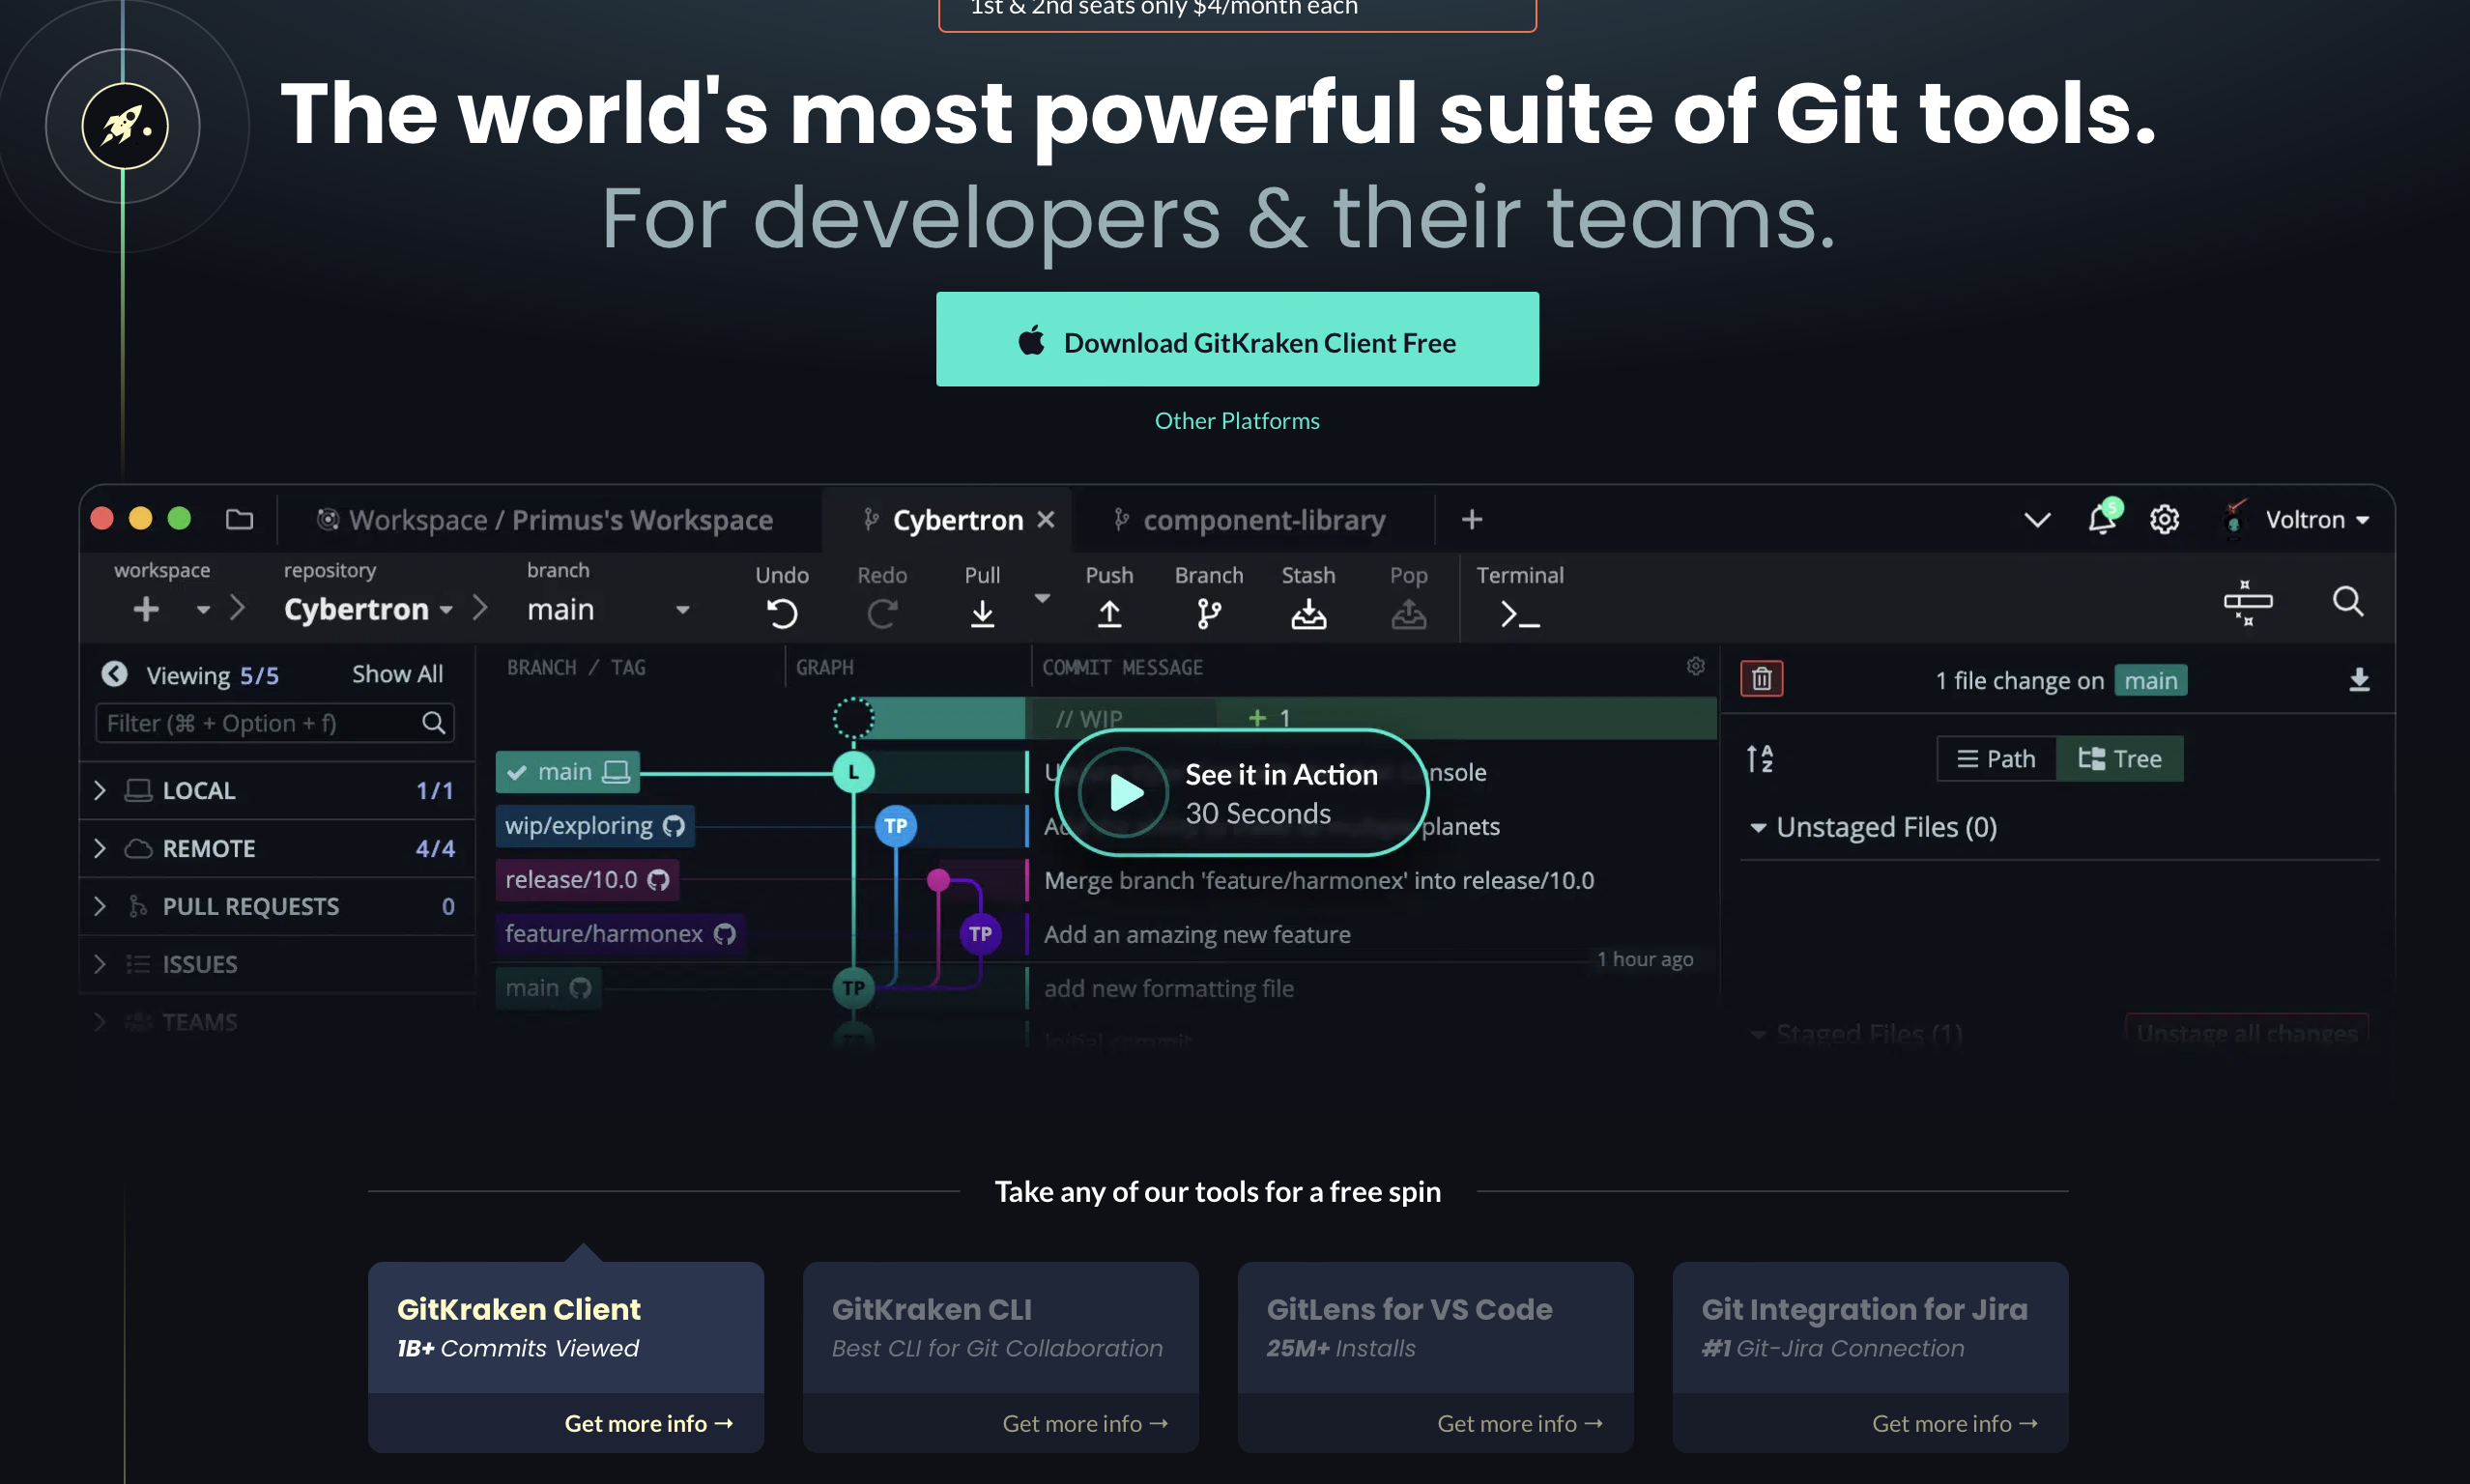The image size is (2470, 1484).
Task: Click the plus icon under workspace
Action: tap(146, 608)
